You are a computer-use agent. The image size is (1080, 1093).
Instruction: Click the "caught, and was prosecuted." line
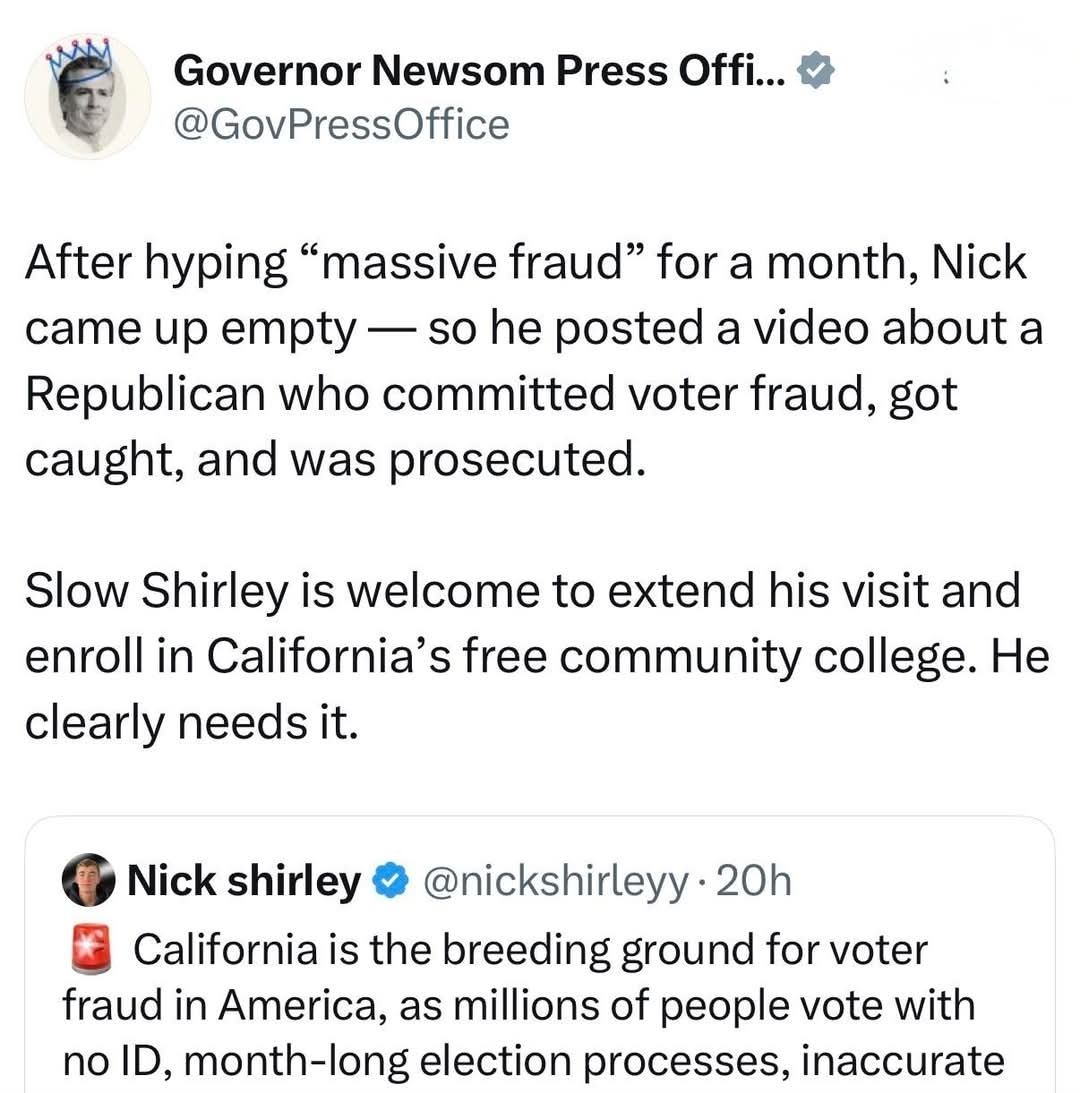[x=329, y=461]
